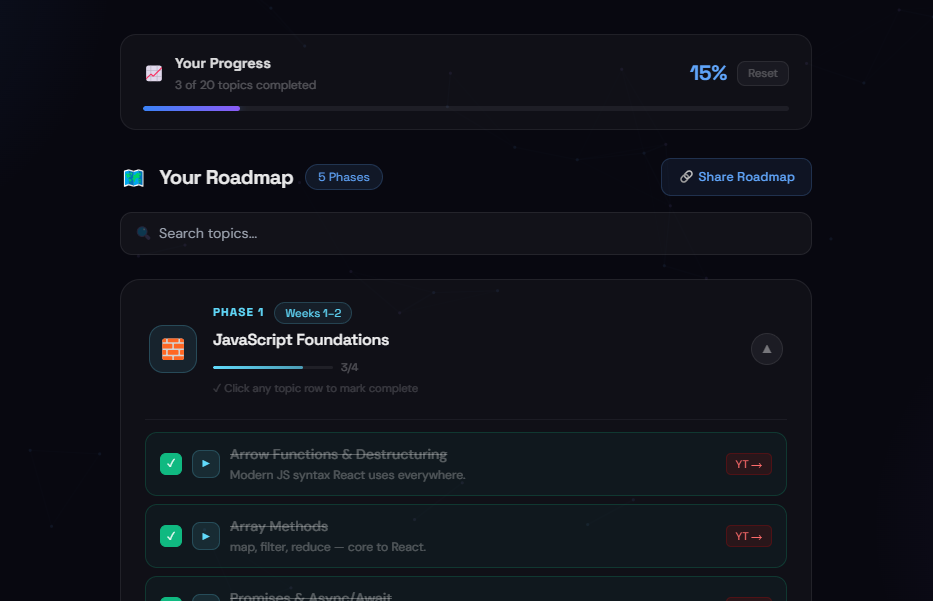Screen dimensions: 933x601
Task: Click '3 of 20 topics completed' text
Action: coord(245,85)
